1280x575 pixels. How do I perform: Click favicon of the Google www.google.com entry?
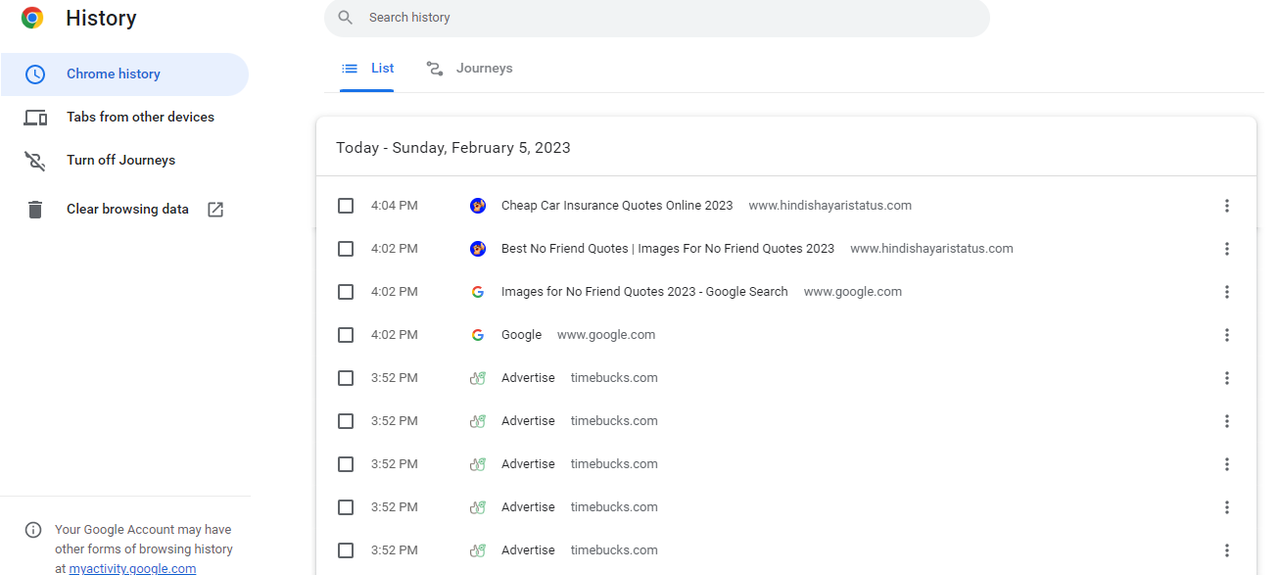click(x=478, y=335)
